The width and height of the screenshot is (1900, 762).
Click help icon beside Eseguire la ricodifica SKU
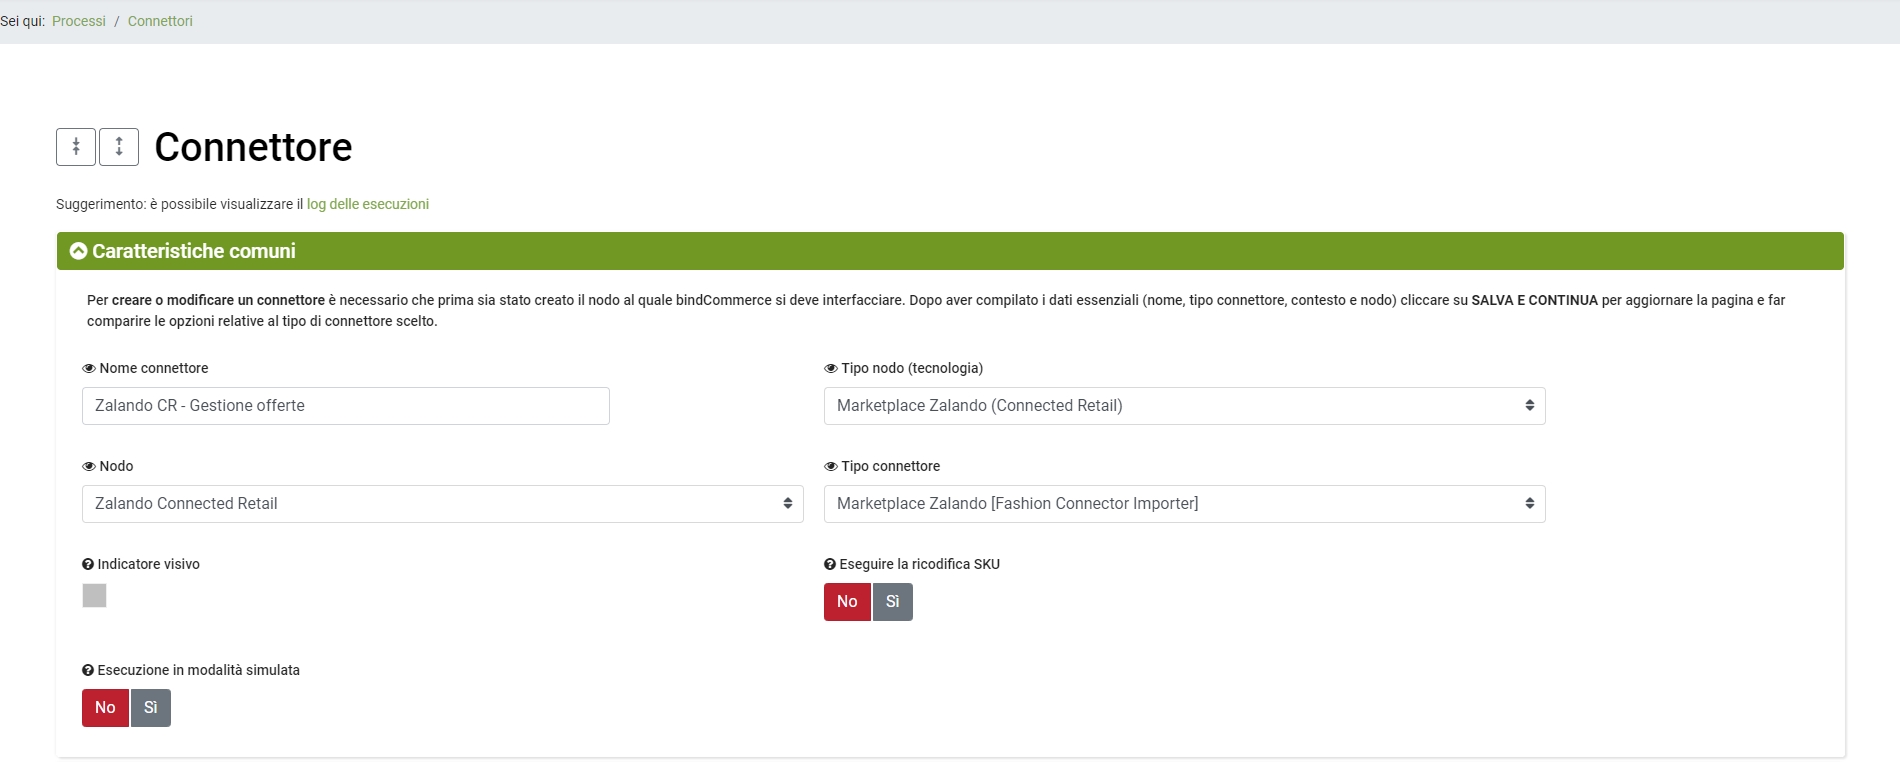[x=830, y=565]
